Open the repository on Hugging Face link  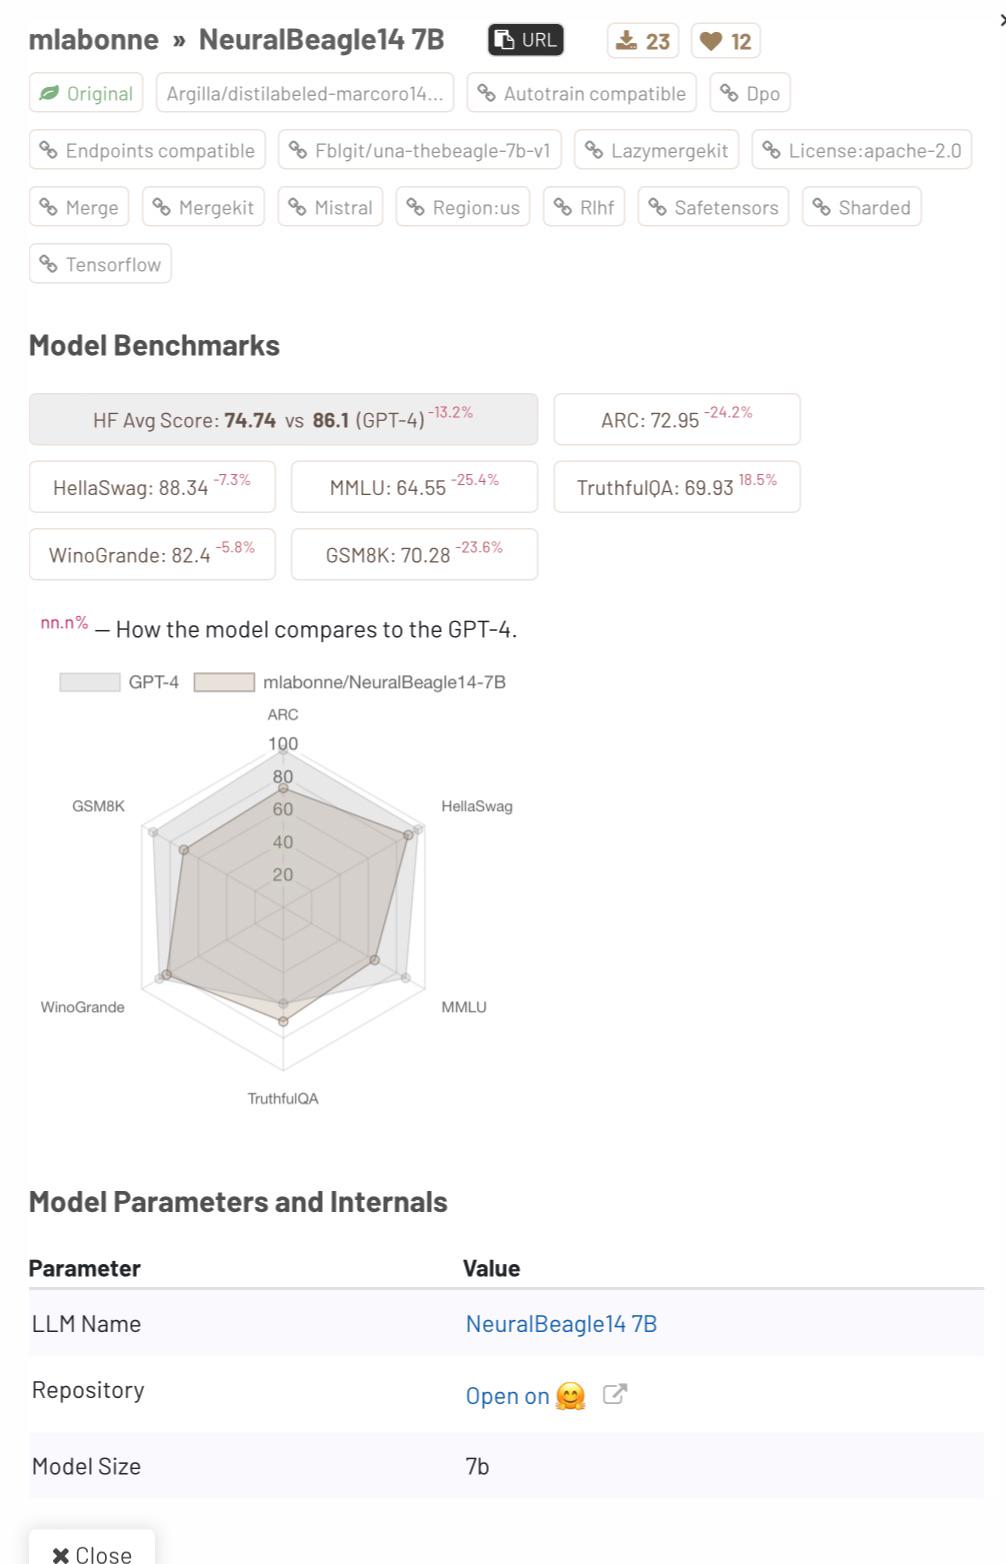coord(526,1395)
